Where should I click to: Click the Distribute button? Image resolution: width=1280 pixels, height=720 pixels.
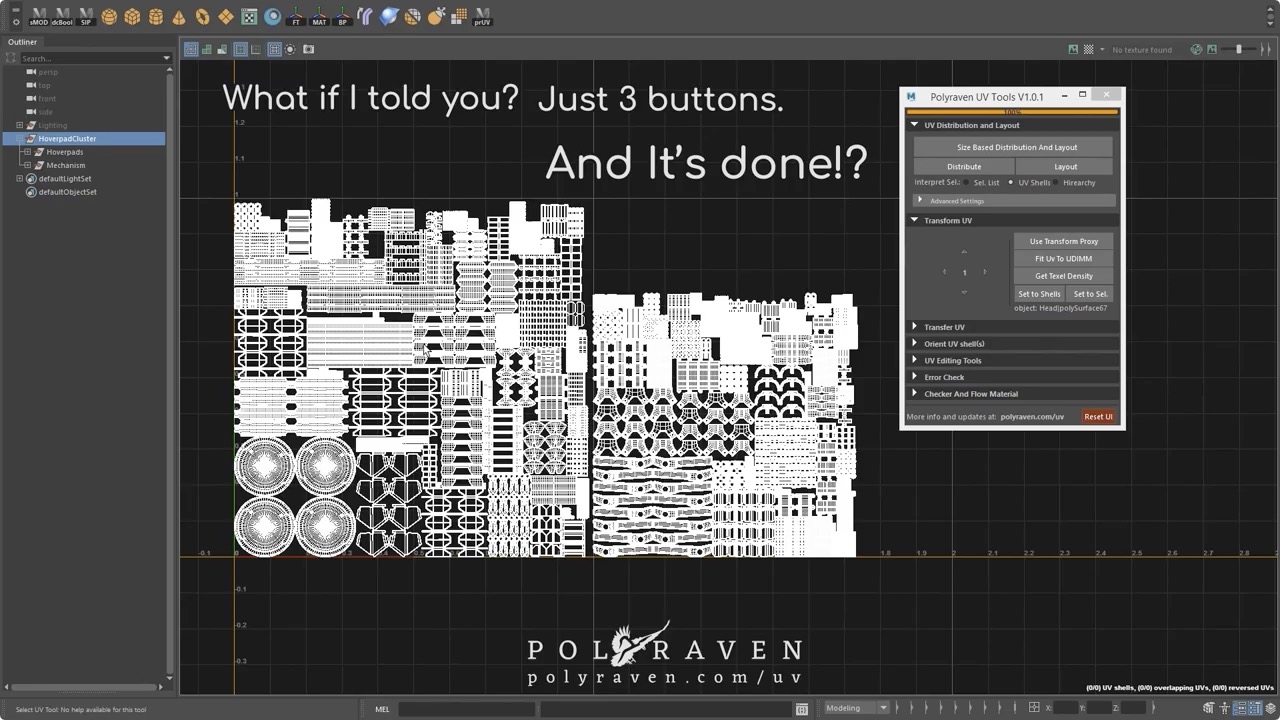[963, 166]
